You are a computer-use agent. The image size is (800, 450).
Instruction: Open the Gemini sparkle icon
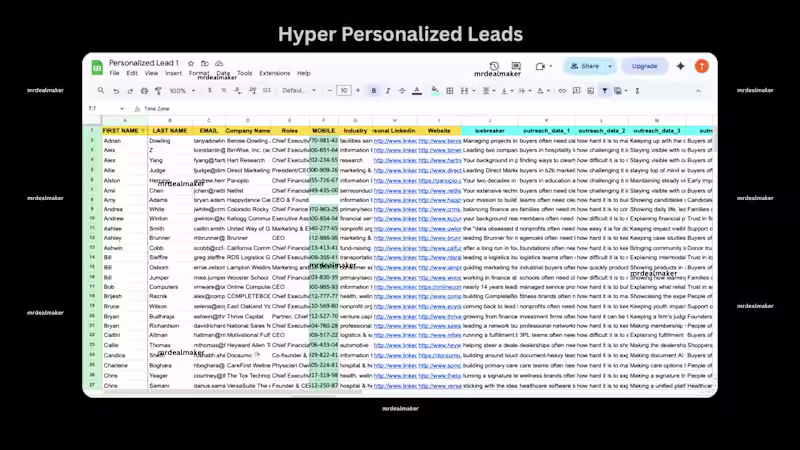[681, 66]
